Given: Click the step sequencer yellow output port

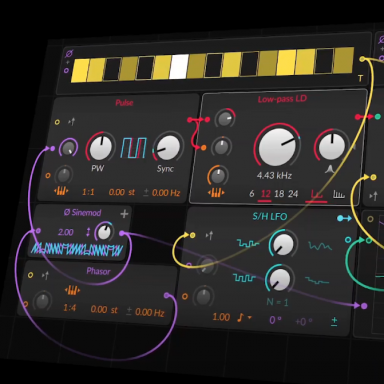Looking at the screenshot, I should [x=362, y=59].
